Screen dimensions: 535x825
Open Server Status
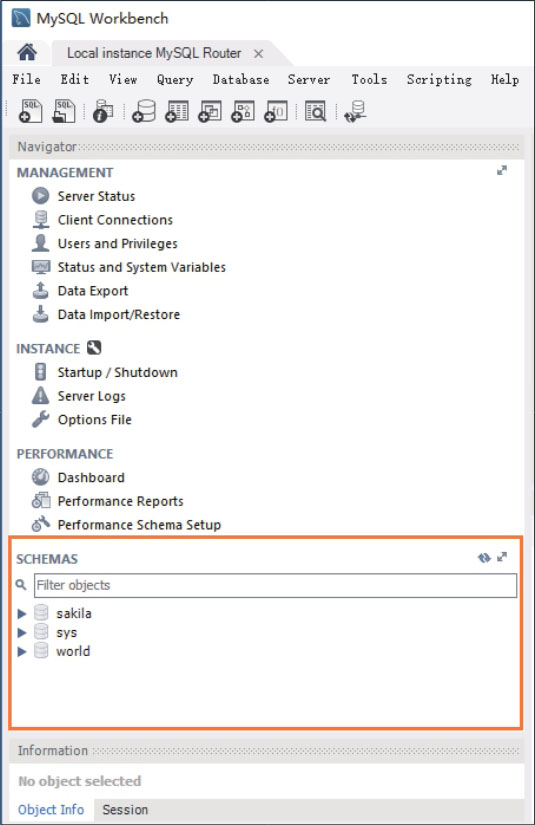point(96,196)
